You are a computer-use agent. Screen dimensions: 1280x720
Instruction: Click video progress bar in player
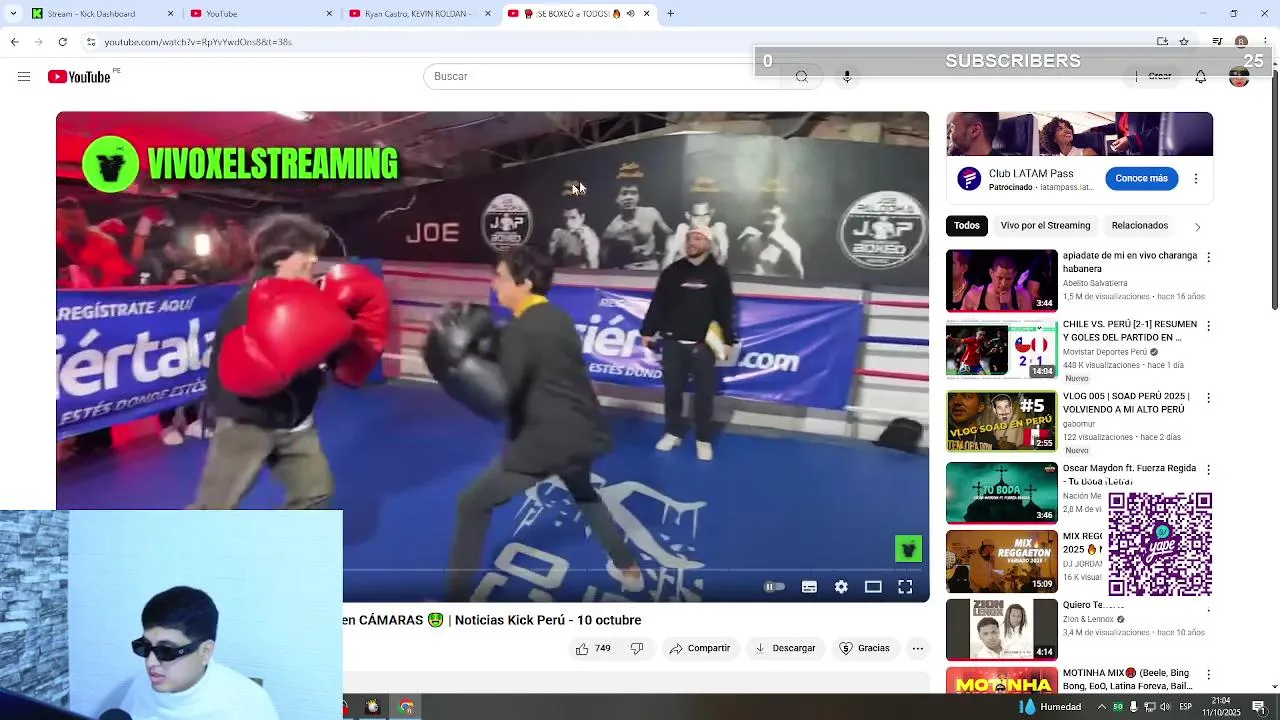492,570
